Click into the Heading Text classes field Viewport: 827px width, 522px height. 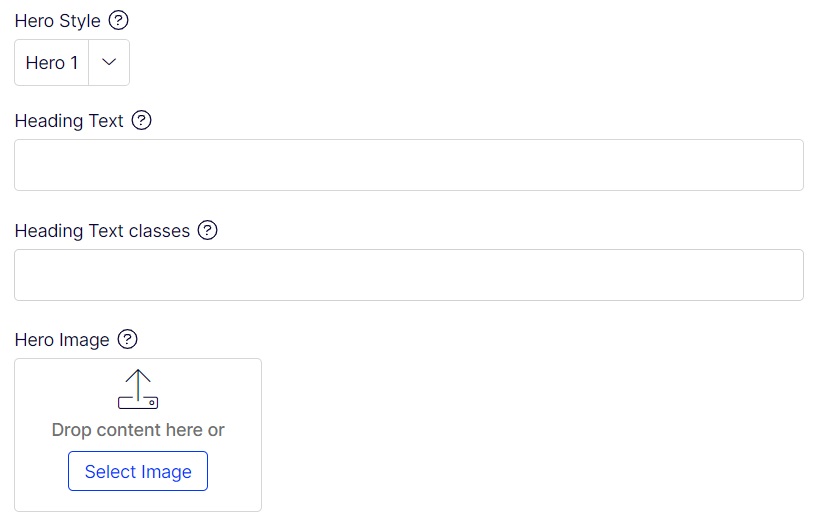pyautogui.click(x=408, y=275)
